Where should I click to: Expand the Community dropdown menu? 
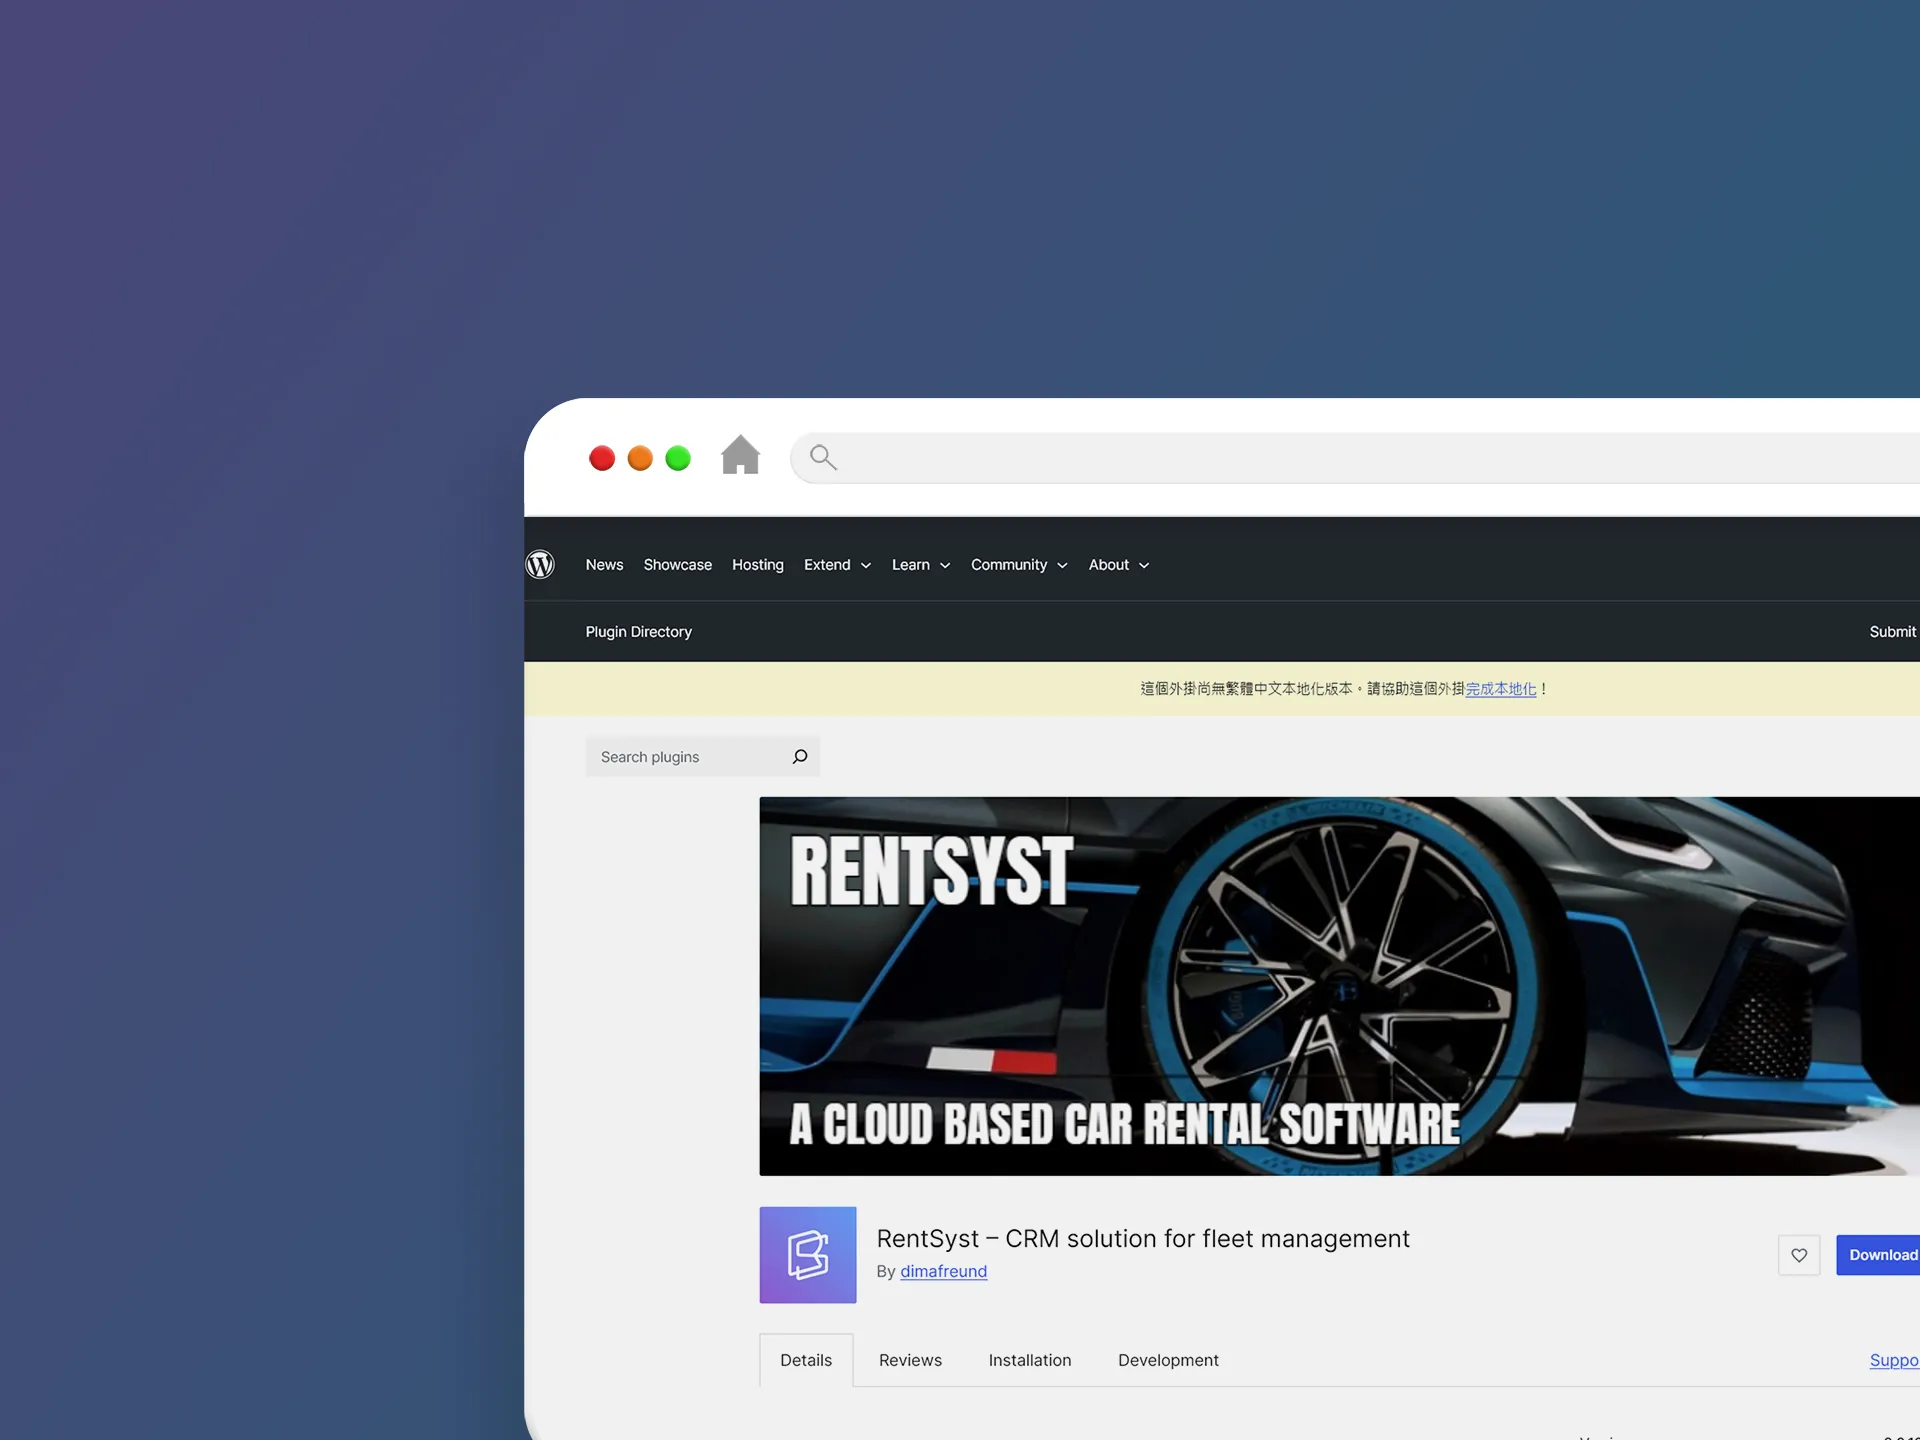click(x=1019, y=565)
